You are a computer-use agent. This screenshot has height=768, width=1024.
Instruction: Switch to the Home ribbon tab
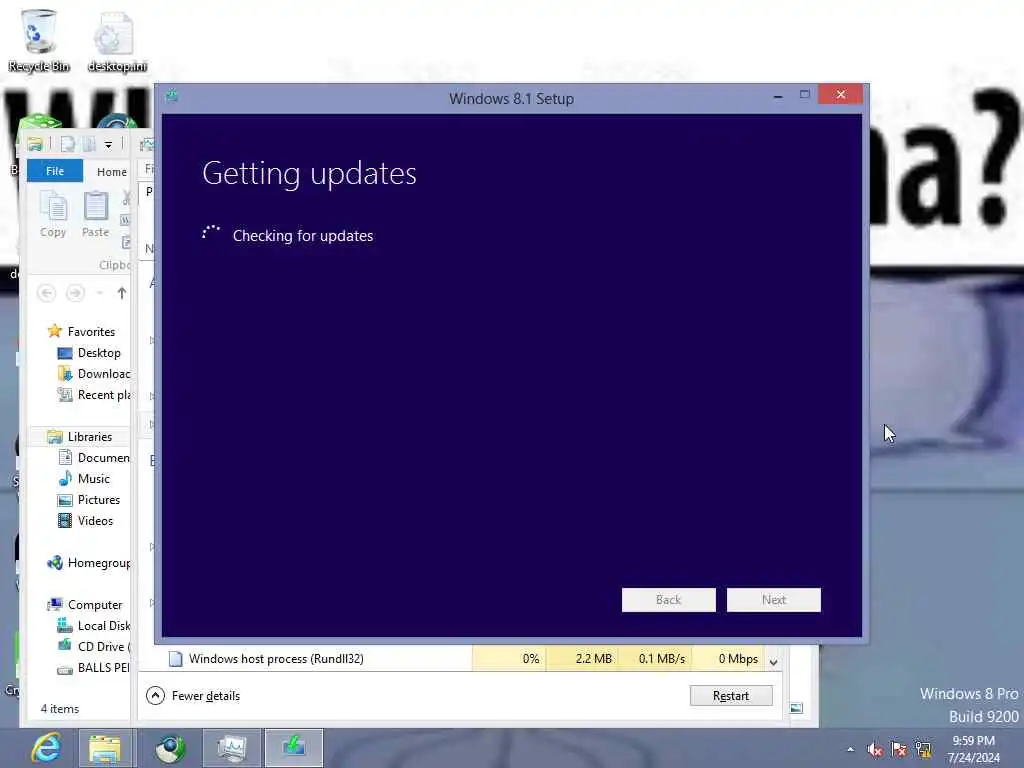112,172
